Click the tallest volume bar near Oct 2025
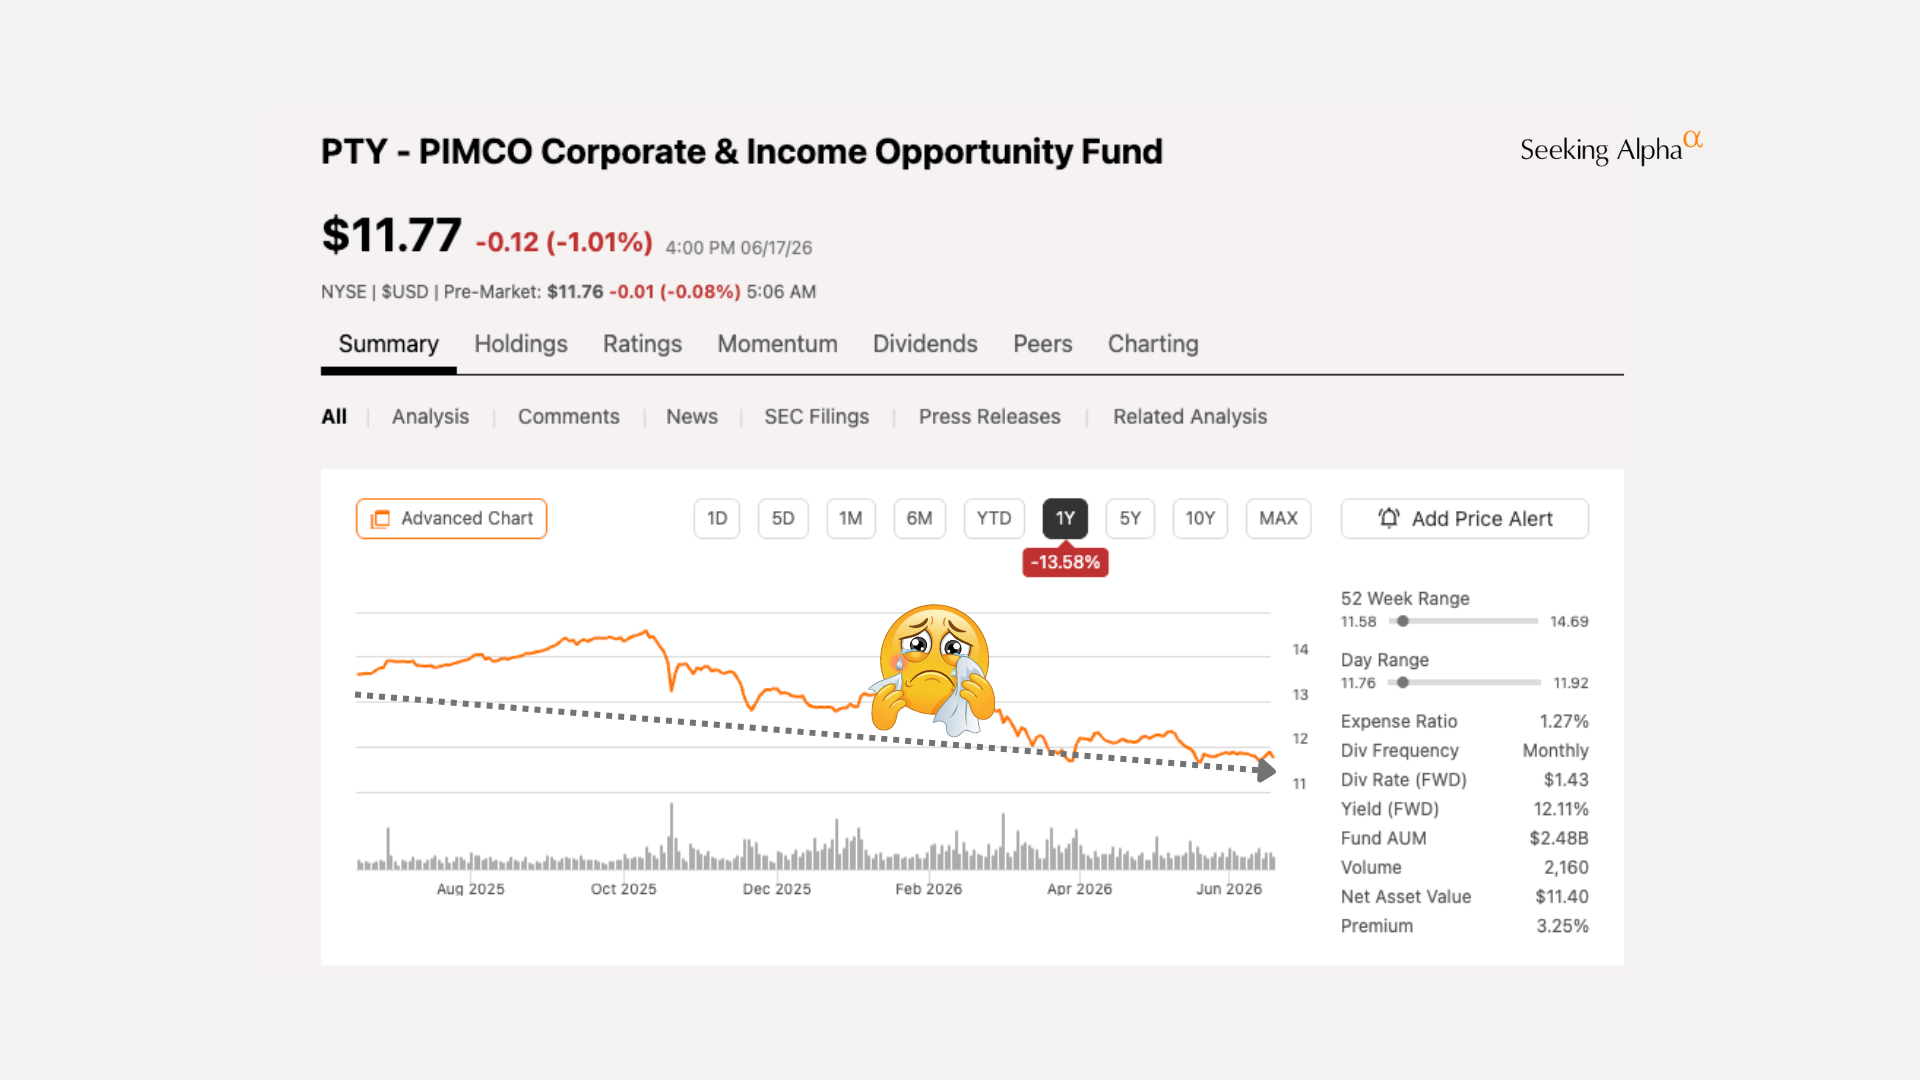This screenshot has height=1080, width=1920. [671, 836]
